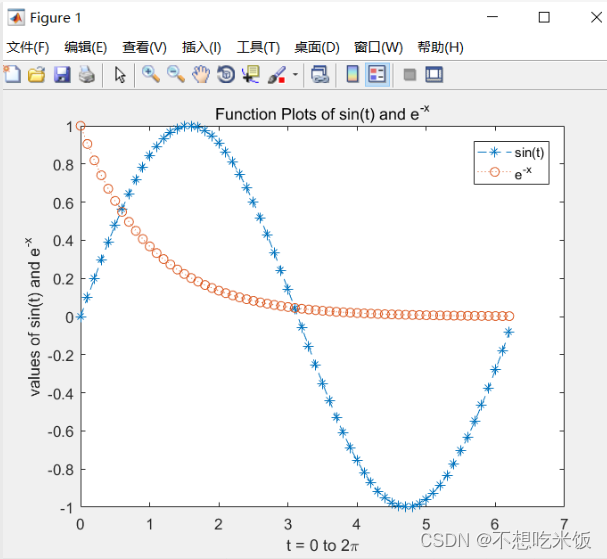Select the Data Cursor tool
The image size is (607, 559).
click(251, 74)
